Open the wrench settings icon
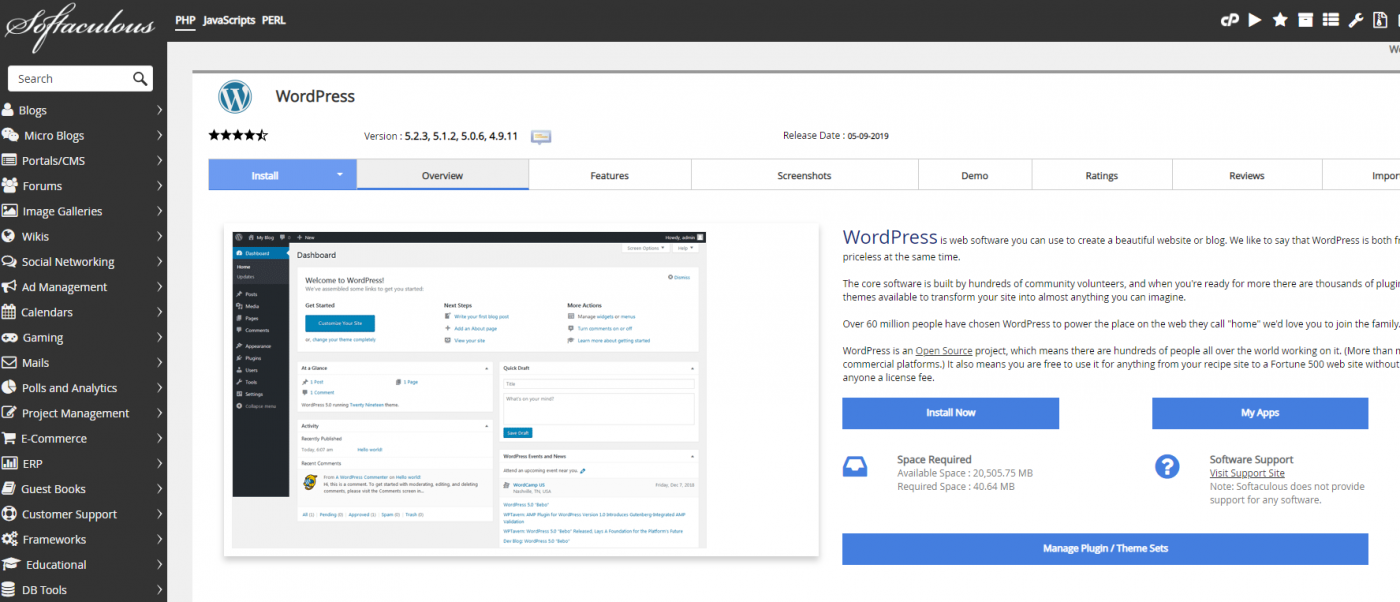Screen dimensions: 1400x602 click(1357, 20)
